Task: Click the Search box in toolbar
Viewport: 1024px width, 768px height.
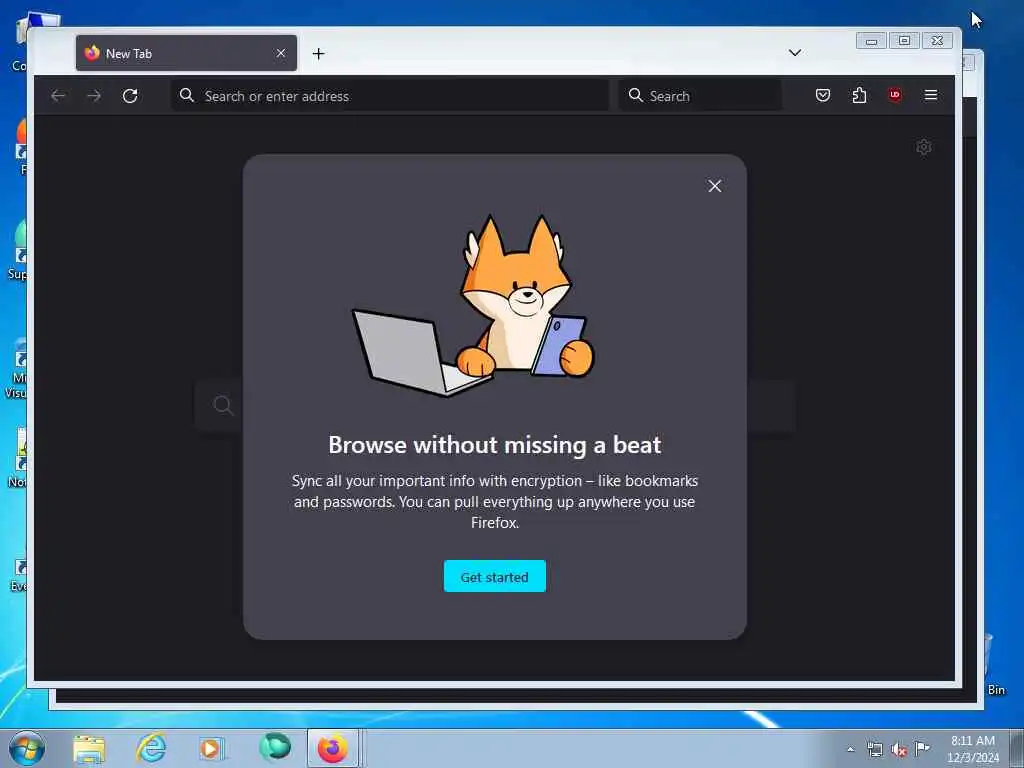Action: [699, 96]
